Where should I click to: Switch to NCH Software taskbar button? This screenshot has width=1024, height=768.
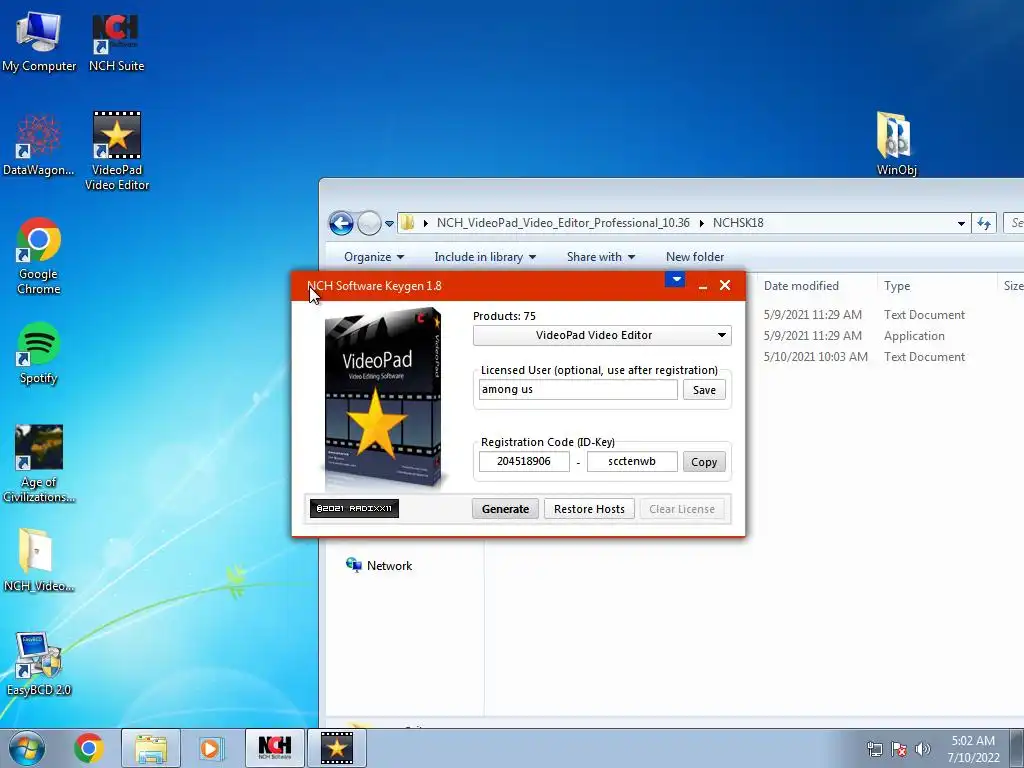pyautogui.click(x=275, y=748)
